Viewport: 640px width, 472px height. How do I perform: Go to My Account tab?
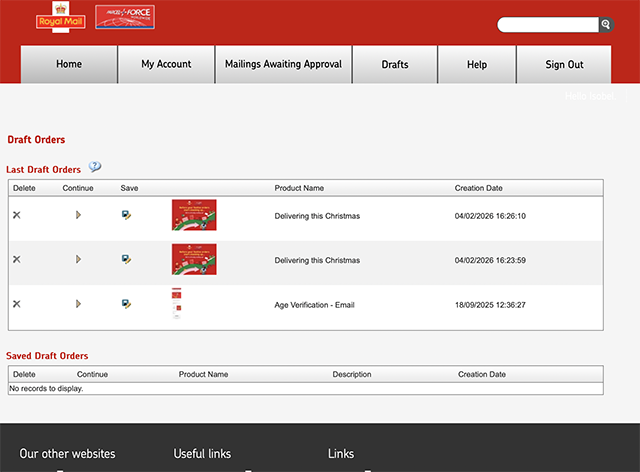click(x=165, y=65)
